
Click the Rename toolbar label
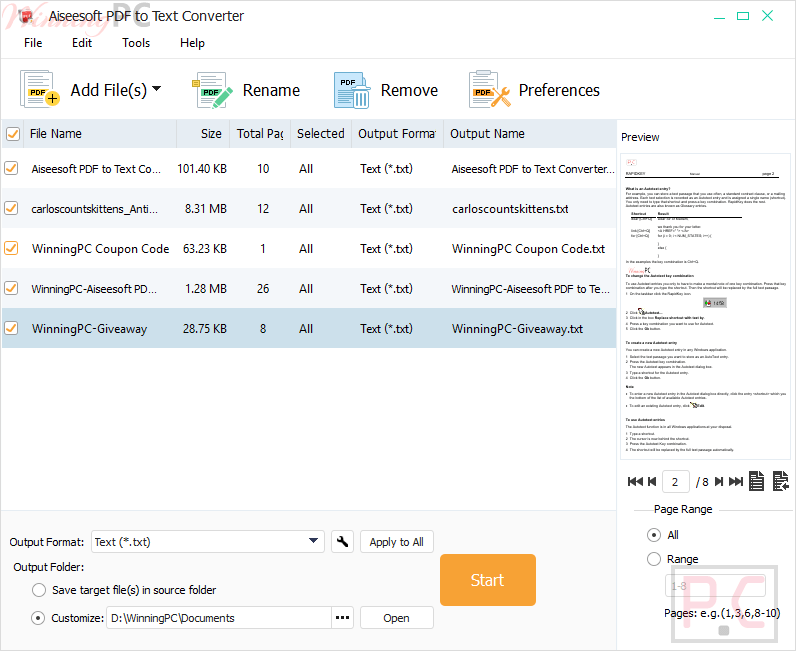(x=271, y=90)
